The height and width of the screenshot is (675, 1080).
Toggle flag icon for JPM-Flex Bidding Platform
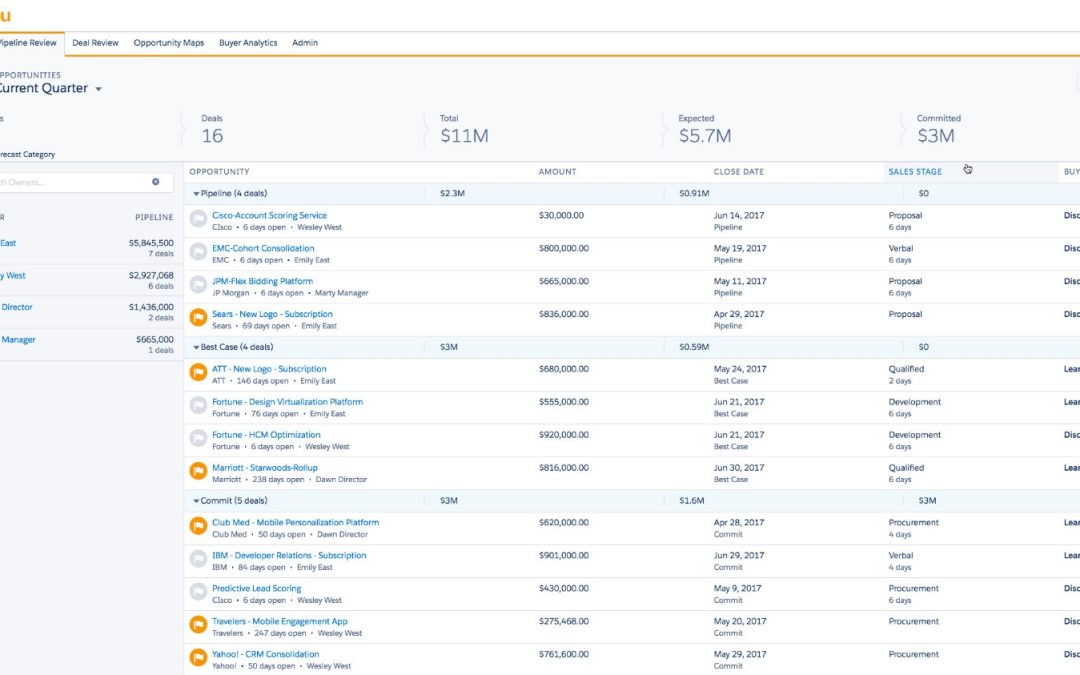pyautogui.click(x=198, y=284)
